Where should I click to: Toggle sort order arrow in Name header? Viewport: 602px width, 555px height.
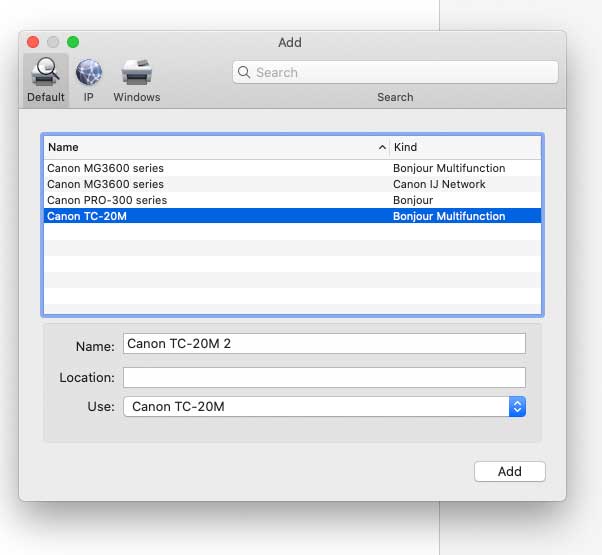(x=382, y=147)
